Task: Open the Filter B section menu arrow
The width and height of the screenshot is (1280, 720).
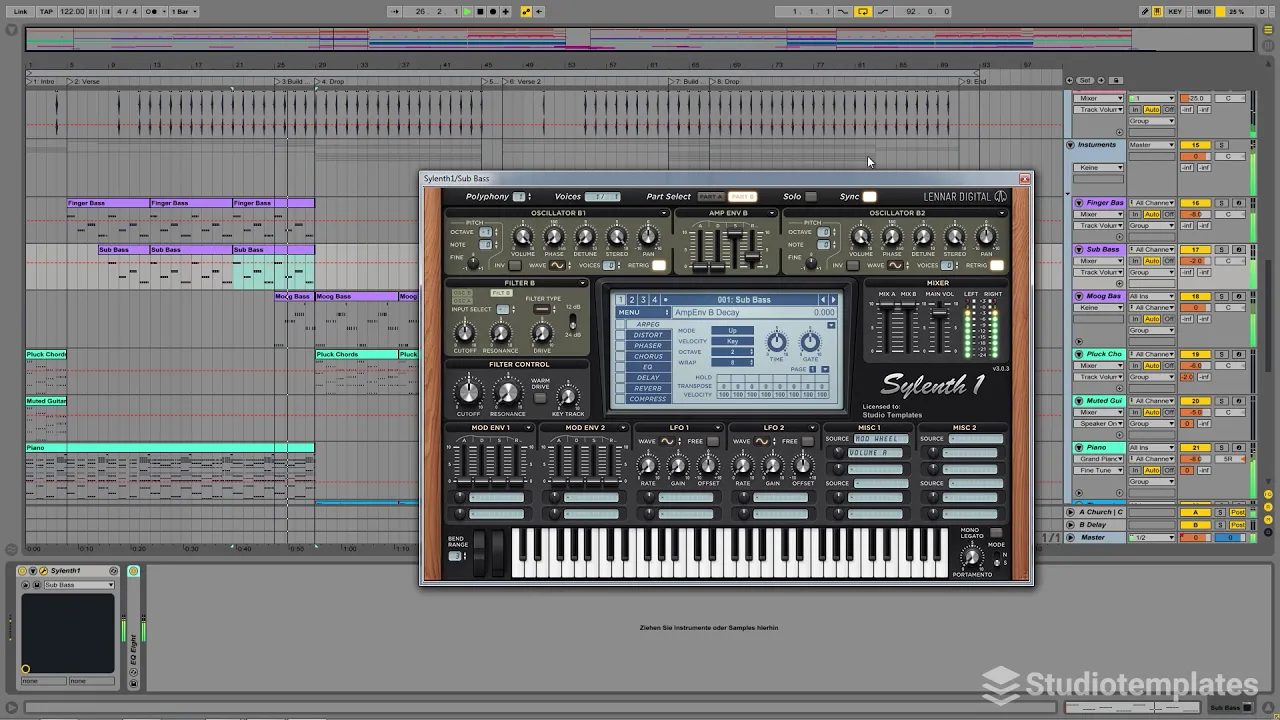Action: click(x=583, y=283)
